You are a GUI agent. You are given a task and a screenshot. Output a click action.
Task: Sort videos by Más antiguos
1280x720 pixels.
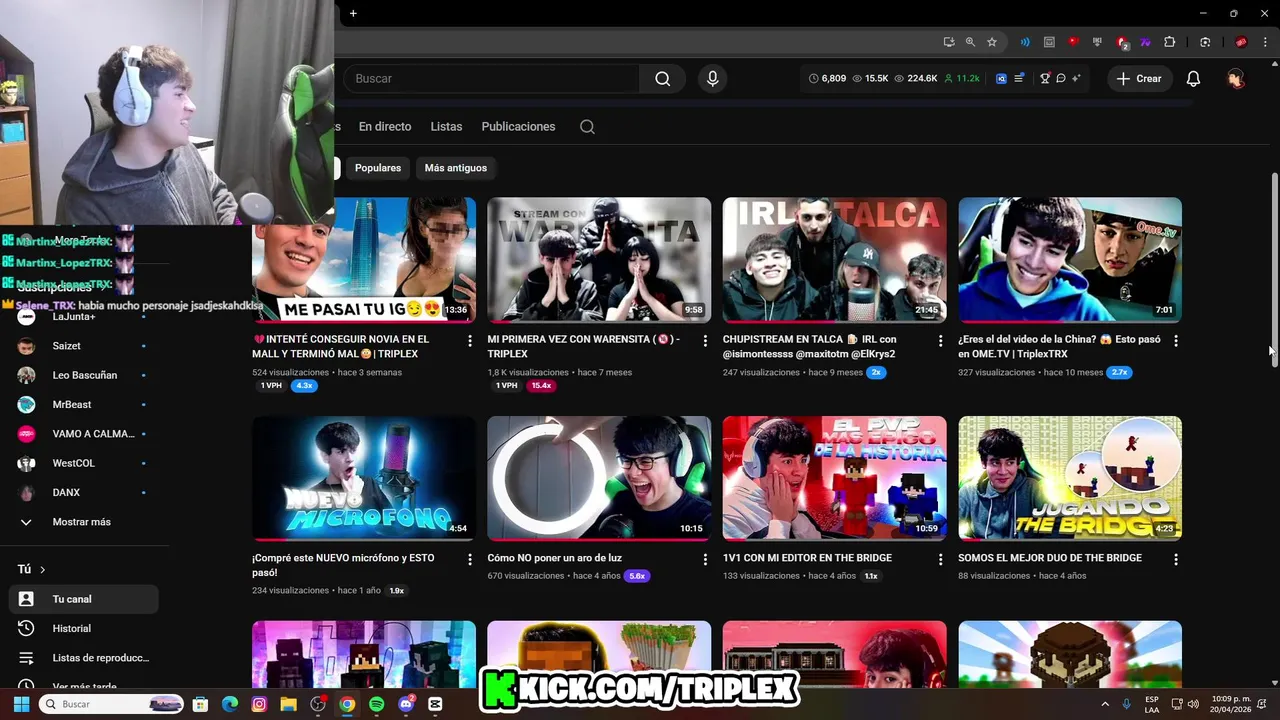(x=456, y=168)
